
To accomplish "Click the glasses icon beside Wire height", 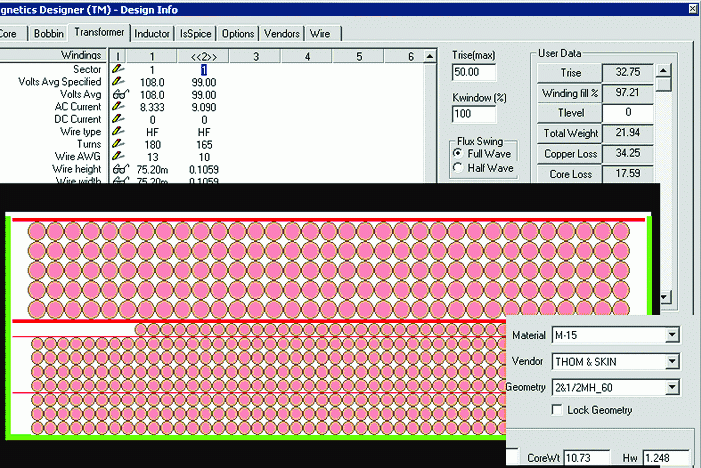I will 118,169.
